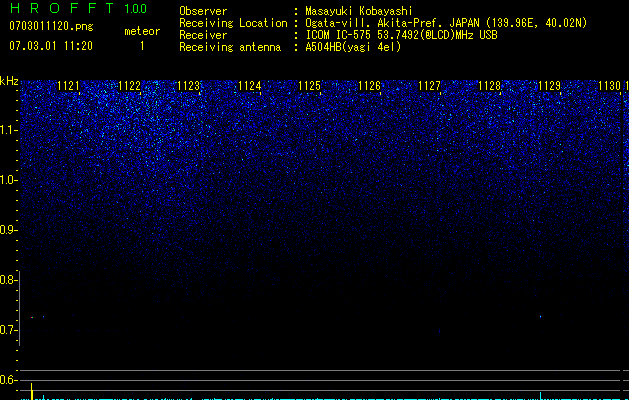This screenshot has height=400, width=629.
Task: Click the Receiving antenna field label
Action: (230, 47)
